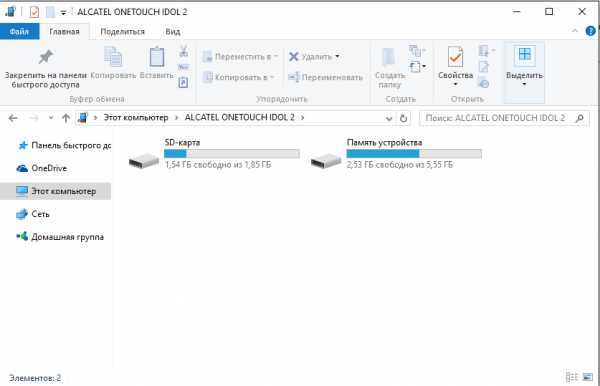Click the new item icon in Создать group
This screenshot has height=386, width=600.
415,50
